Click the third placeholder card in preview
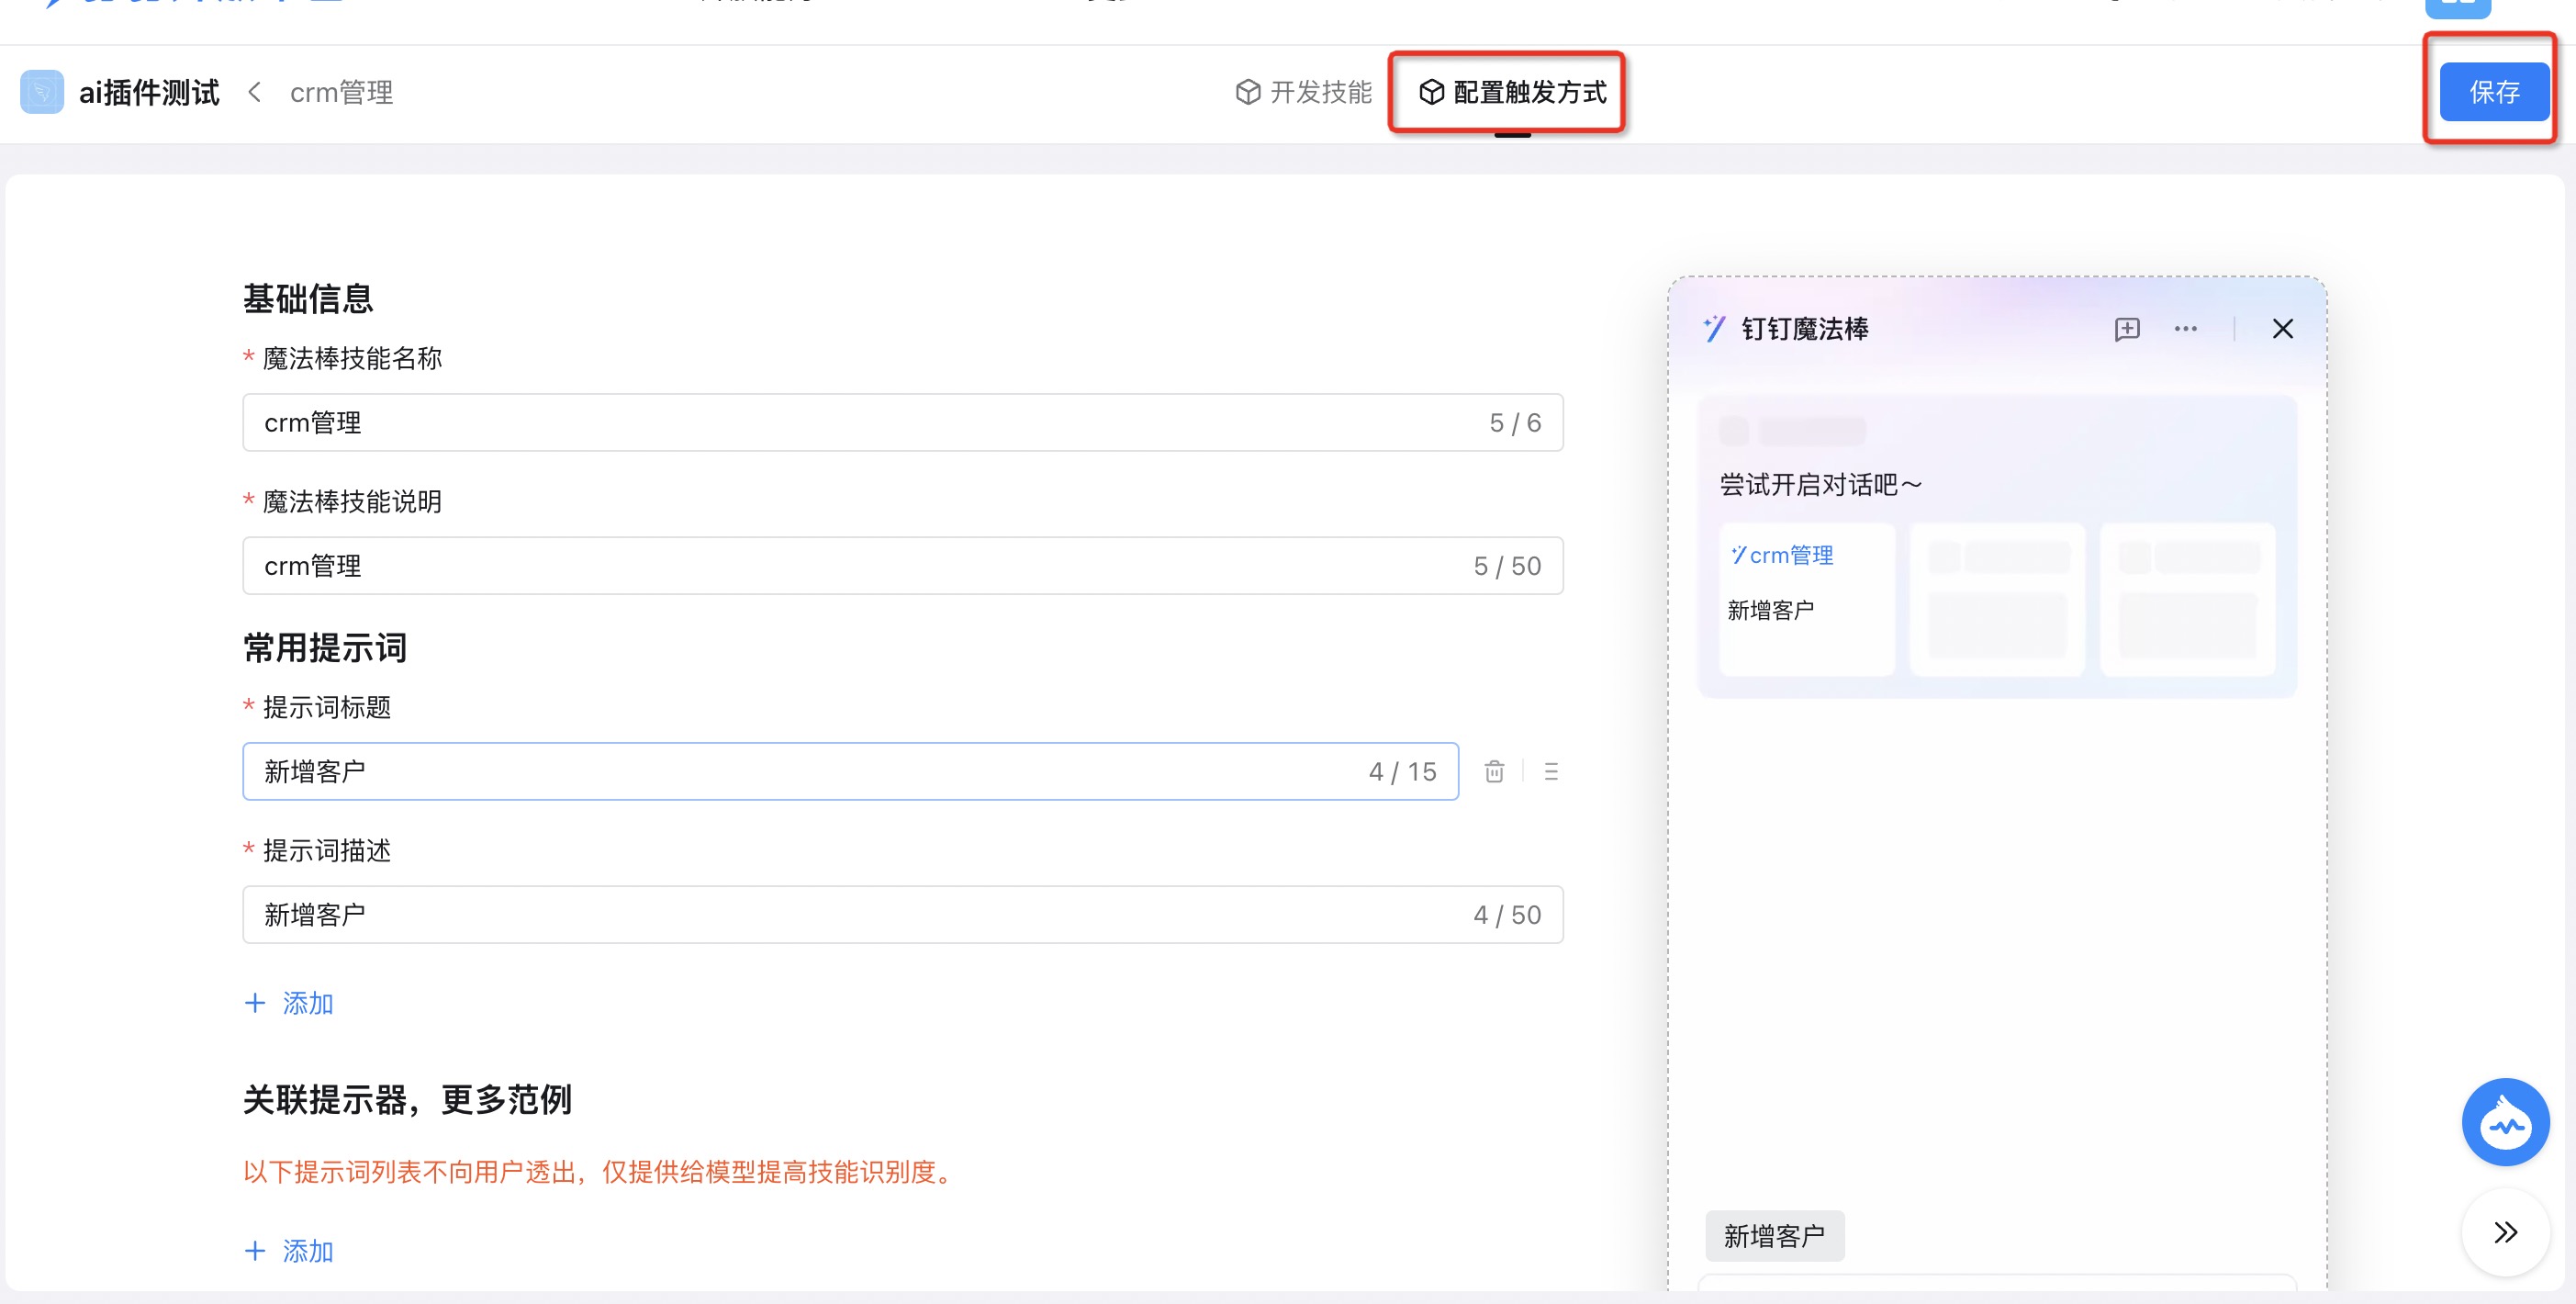Screen dimensions: 2576x1304 (2187, 598)
